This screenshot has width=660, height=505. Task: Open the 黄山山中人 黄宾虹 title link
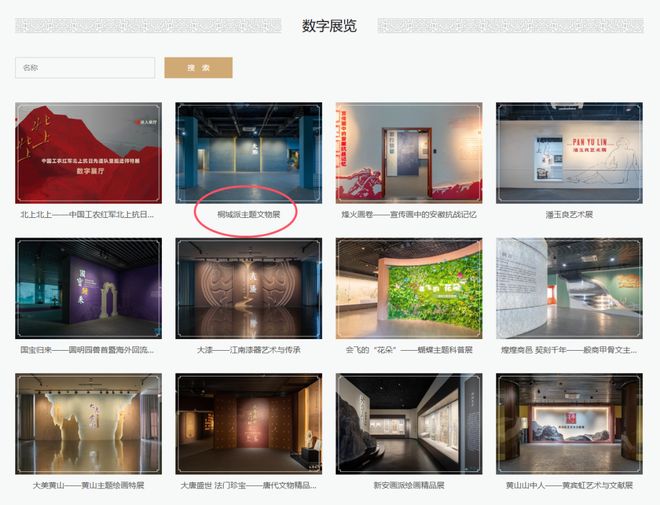tap(568, 486)
